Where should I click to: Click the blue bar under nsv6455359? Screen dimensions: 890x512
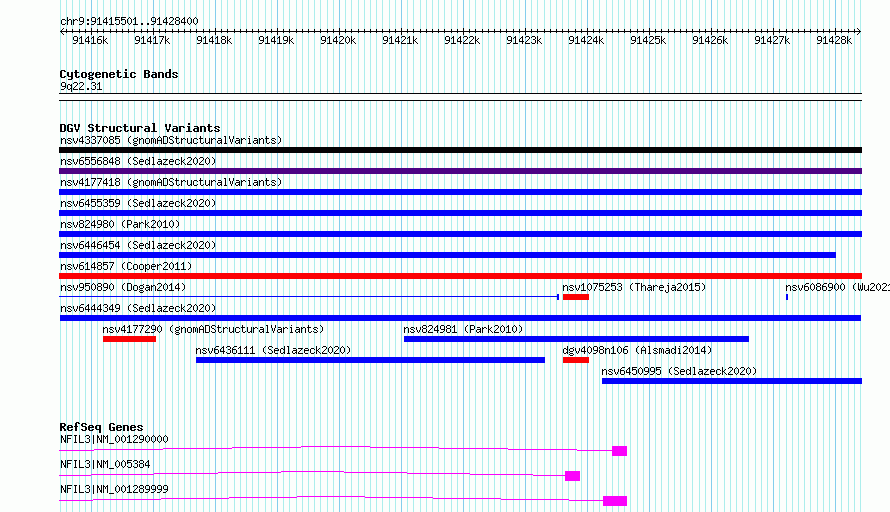pos(460,213)
